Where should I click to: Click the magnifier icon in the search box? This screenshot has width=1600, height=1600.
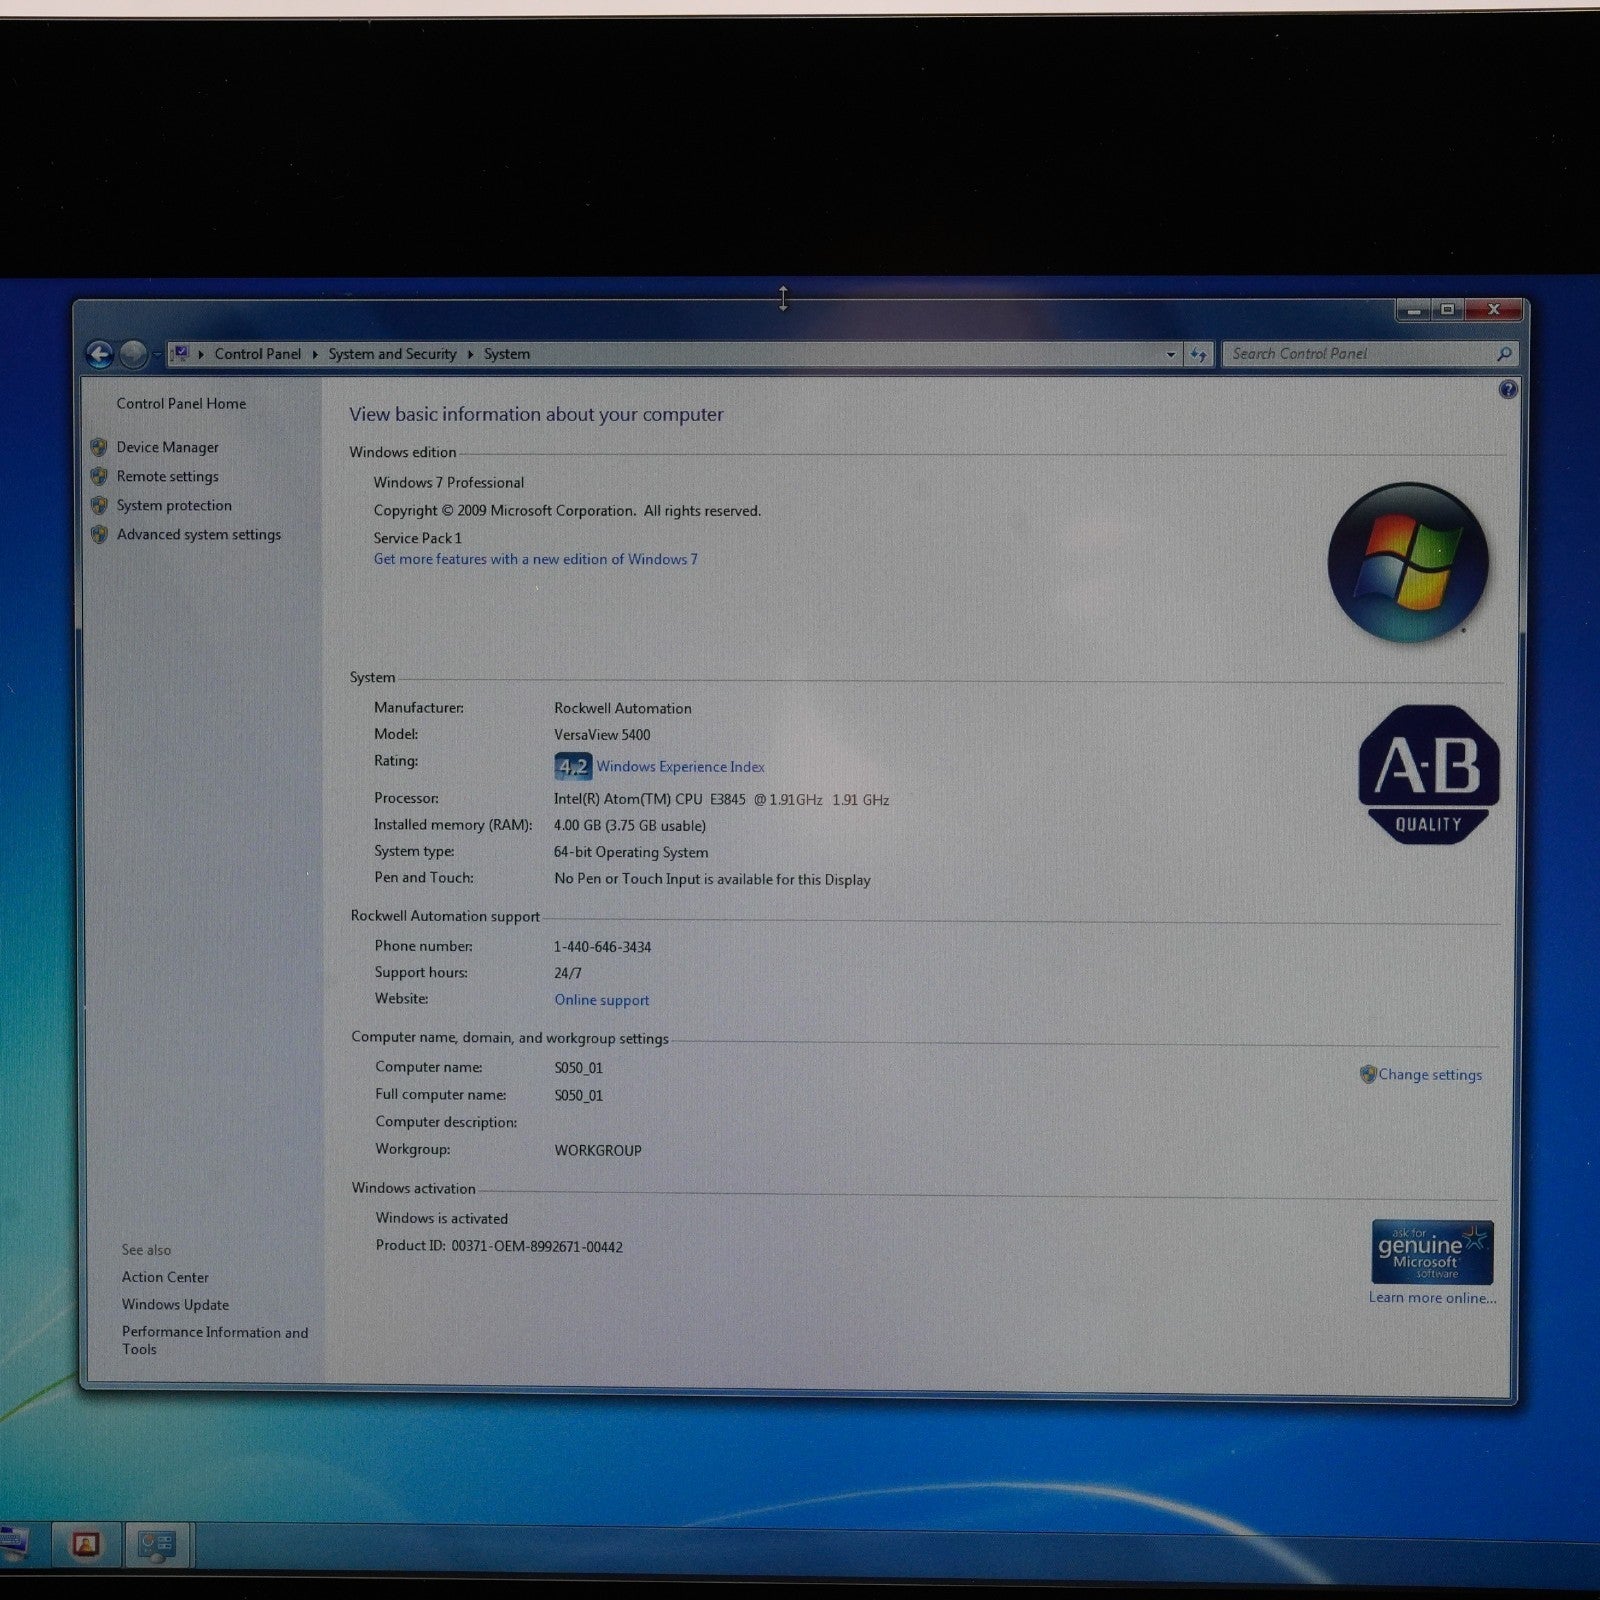tap(1503, 354)
